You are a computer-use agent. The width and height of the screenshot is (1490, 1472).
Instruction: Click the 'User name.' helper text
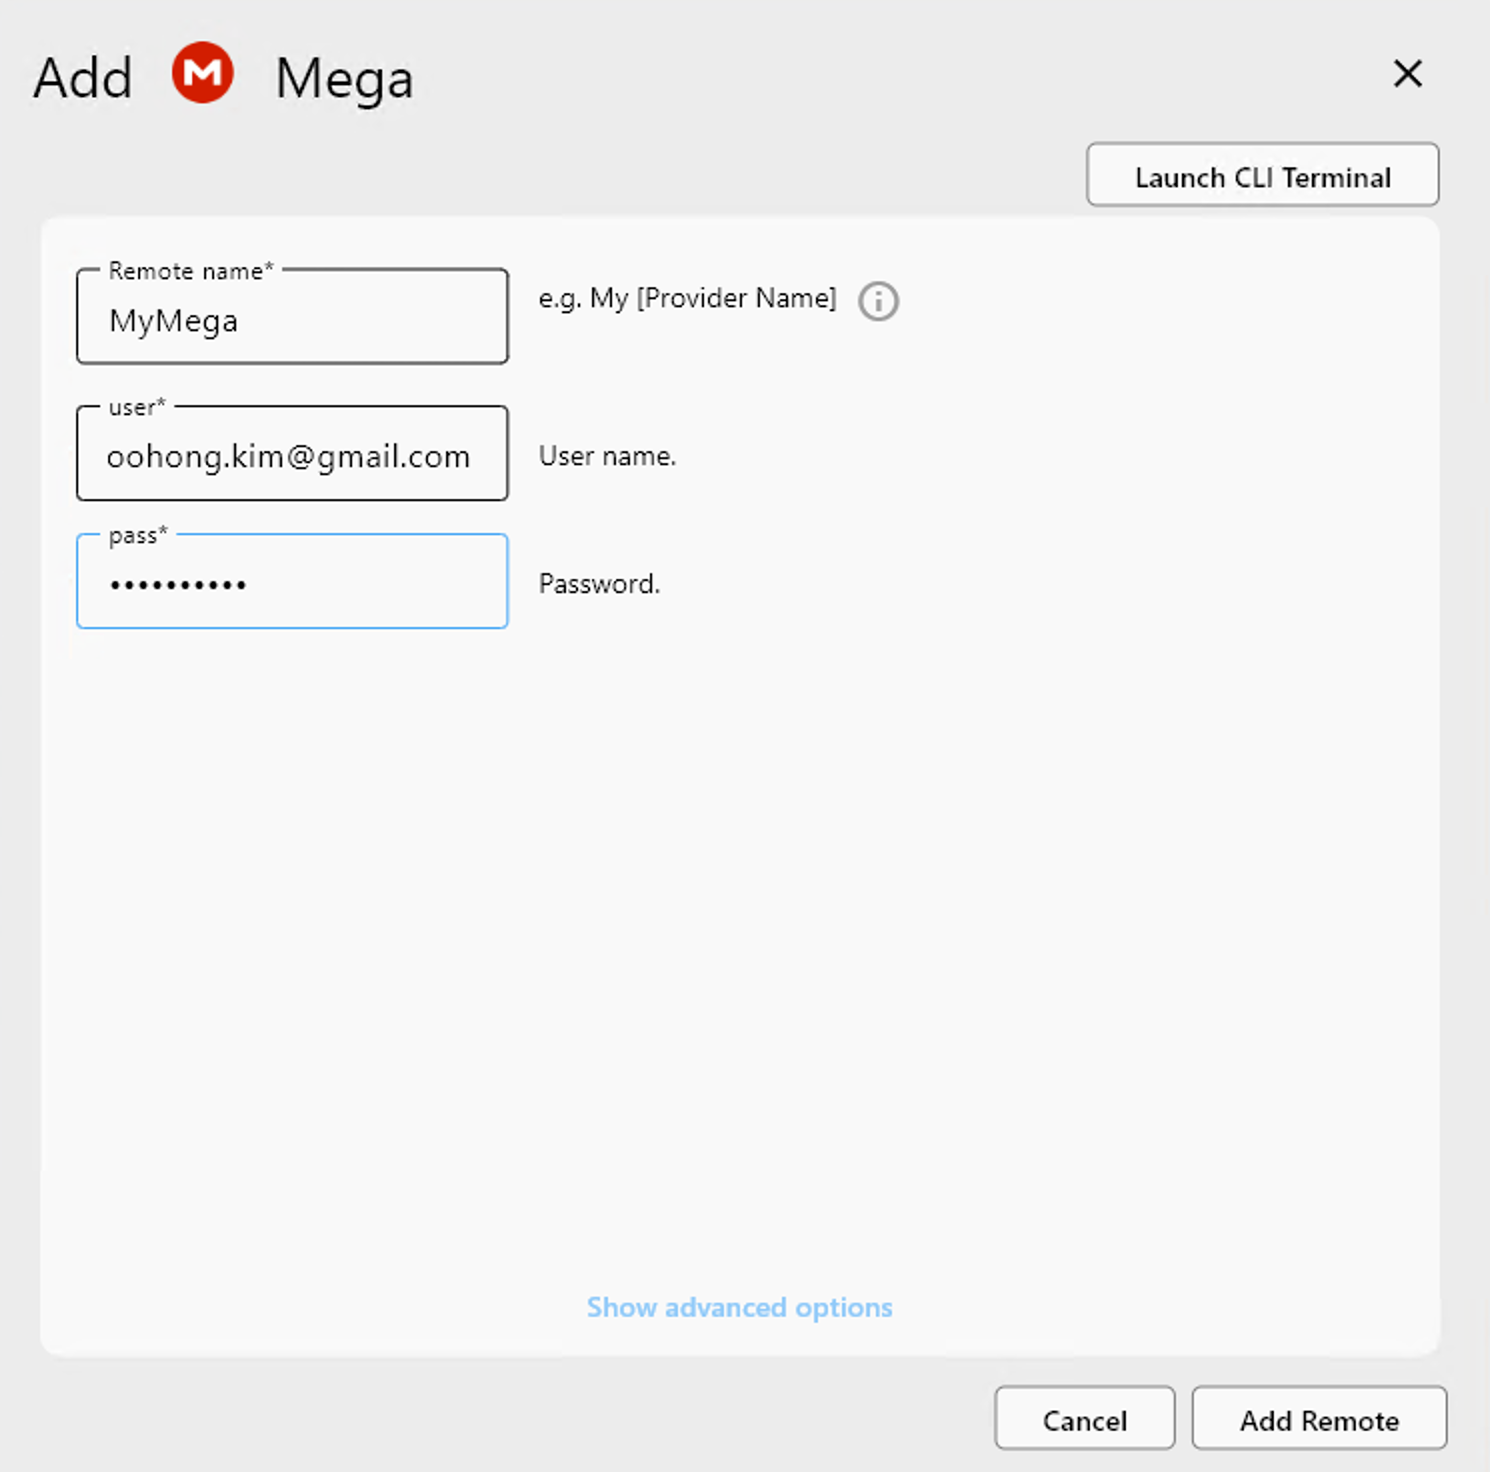point(606,455)
